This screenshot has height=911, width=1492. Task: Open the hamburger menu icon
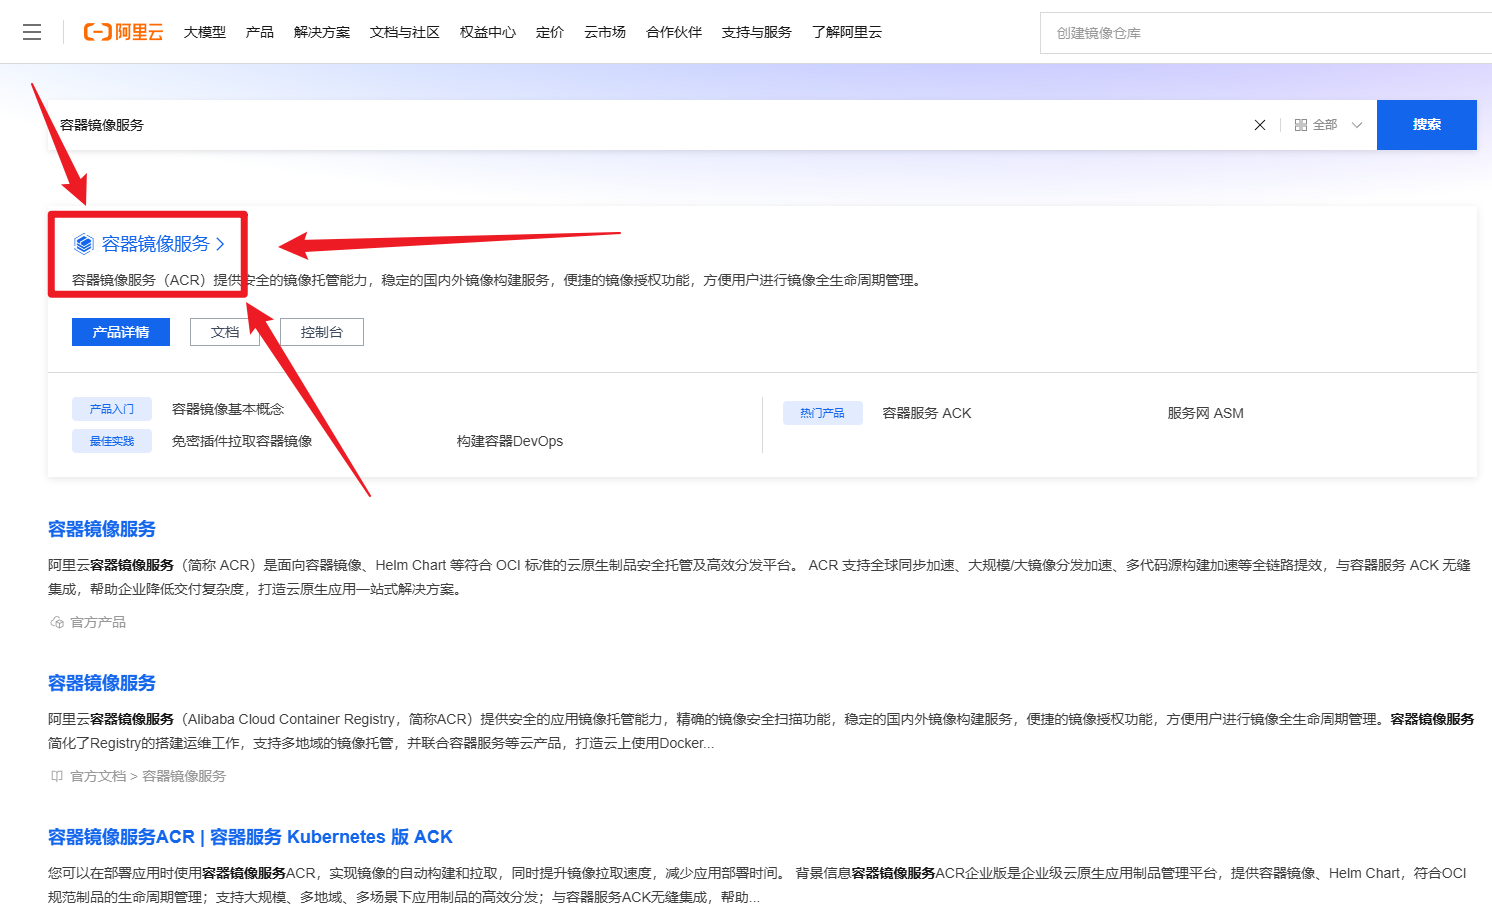click(32, 32)
